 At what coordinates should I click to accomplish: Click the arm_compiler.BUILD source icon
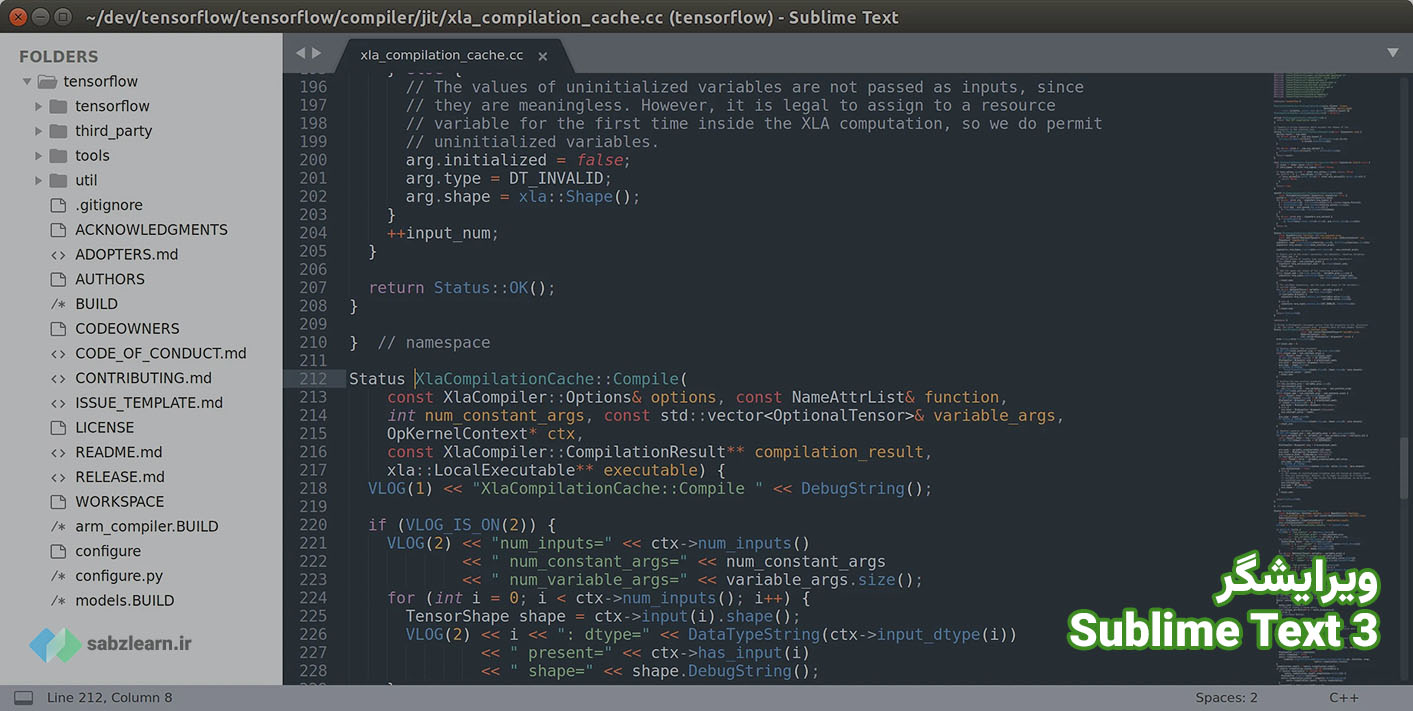pyautogui.click(x=58, y=527)
